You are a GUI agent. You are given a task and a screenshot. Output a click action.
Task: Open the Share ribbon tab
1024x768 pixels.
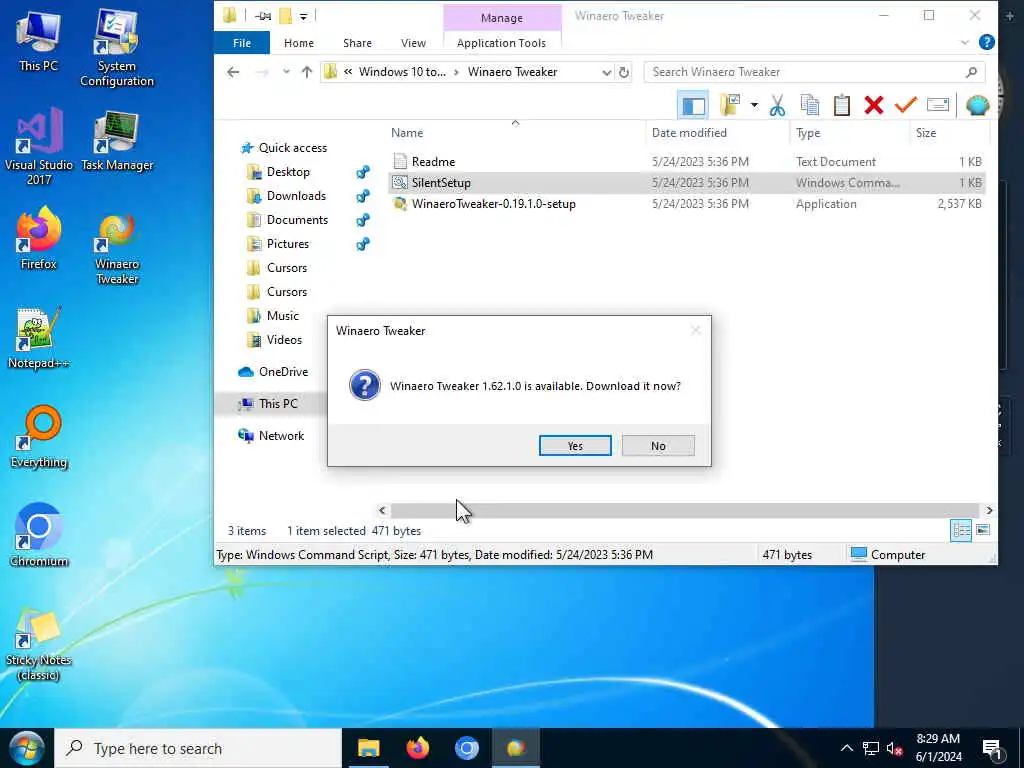(x=357, y=43)
